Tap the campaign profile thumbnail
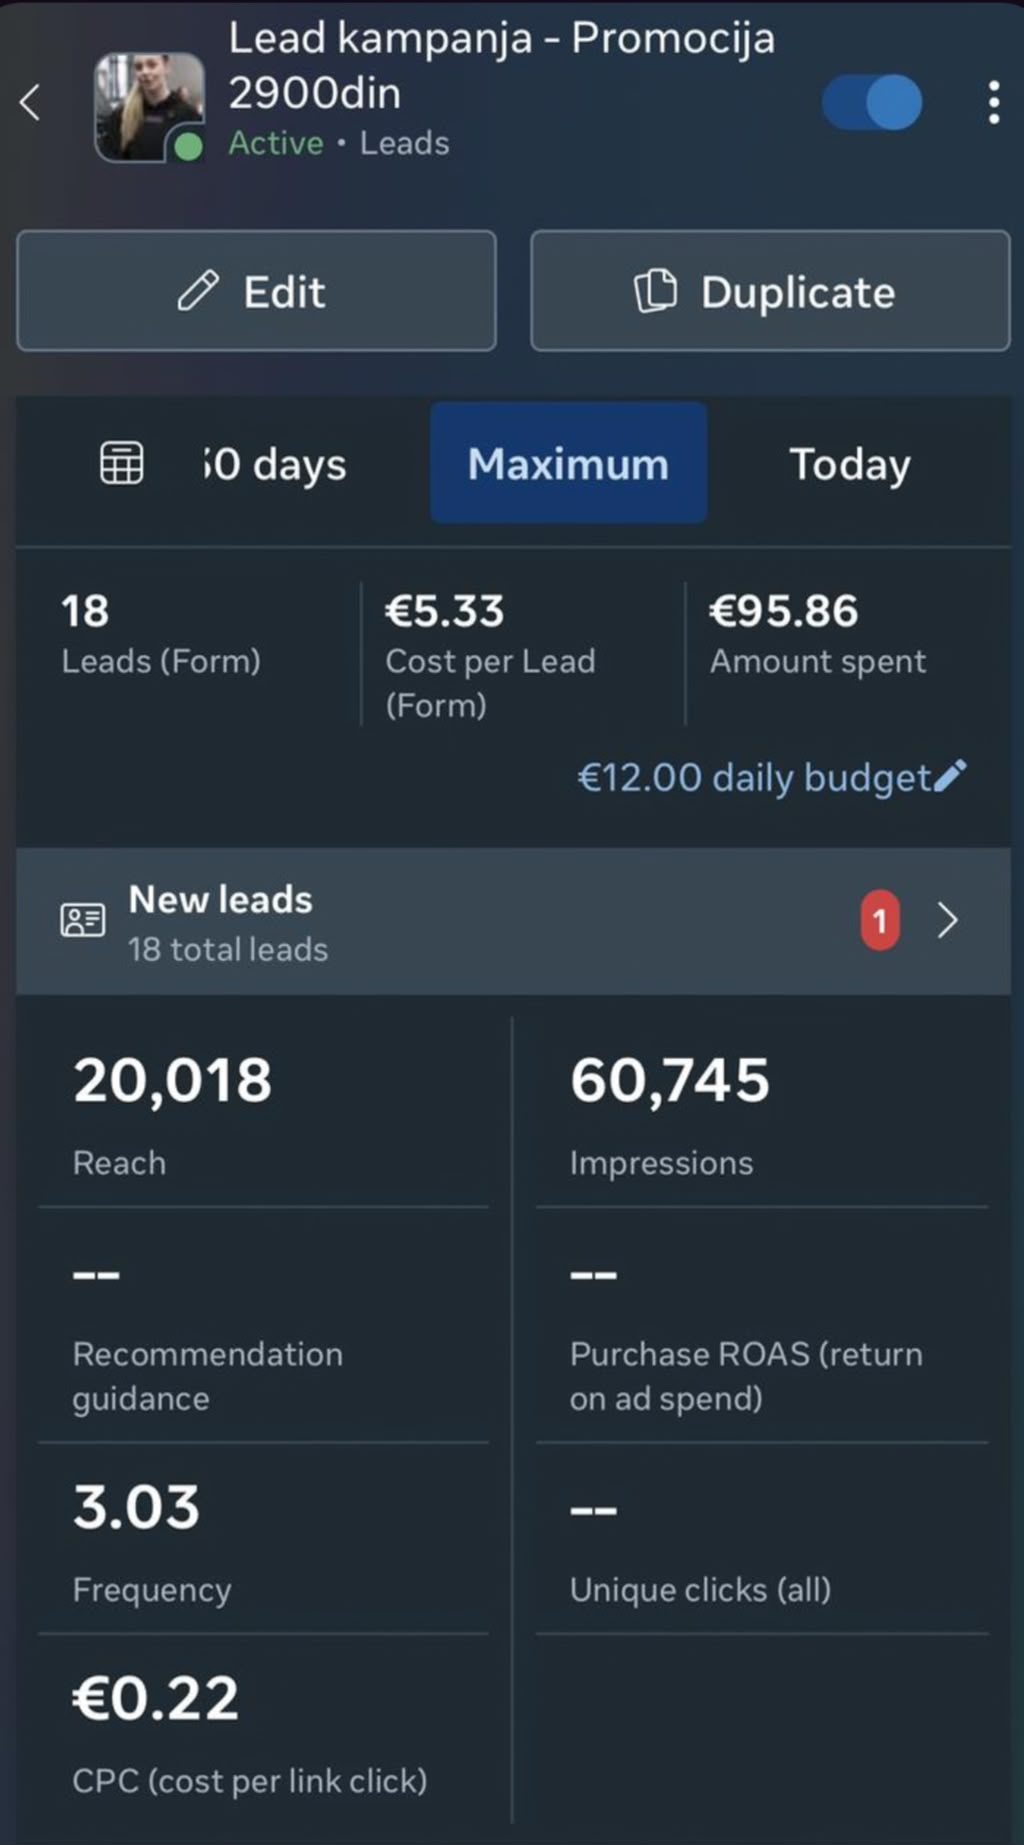This screenshot has width=1024, height=1845. 149,107
